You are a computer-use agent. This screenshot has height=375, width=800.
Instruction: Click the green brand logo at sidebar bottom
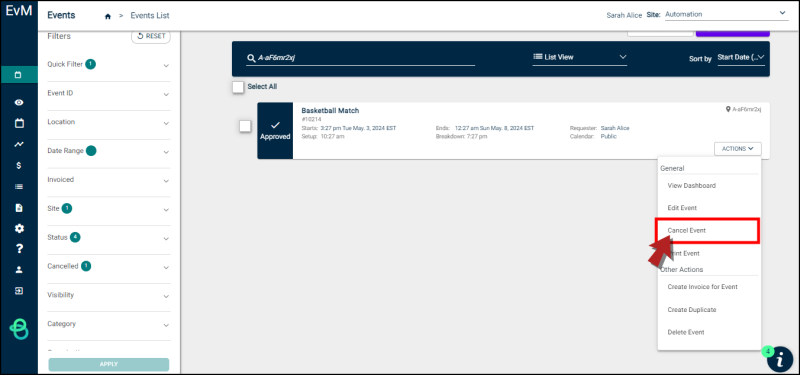tap(19, 328)
